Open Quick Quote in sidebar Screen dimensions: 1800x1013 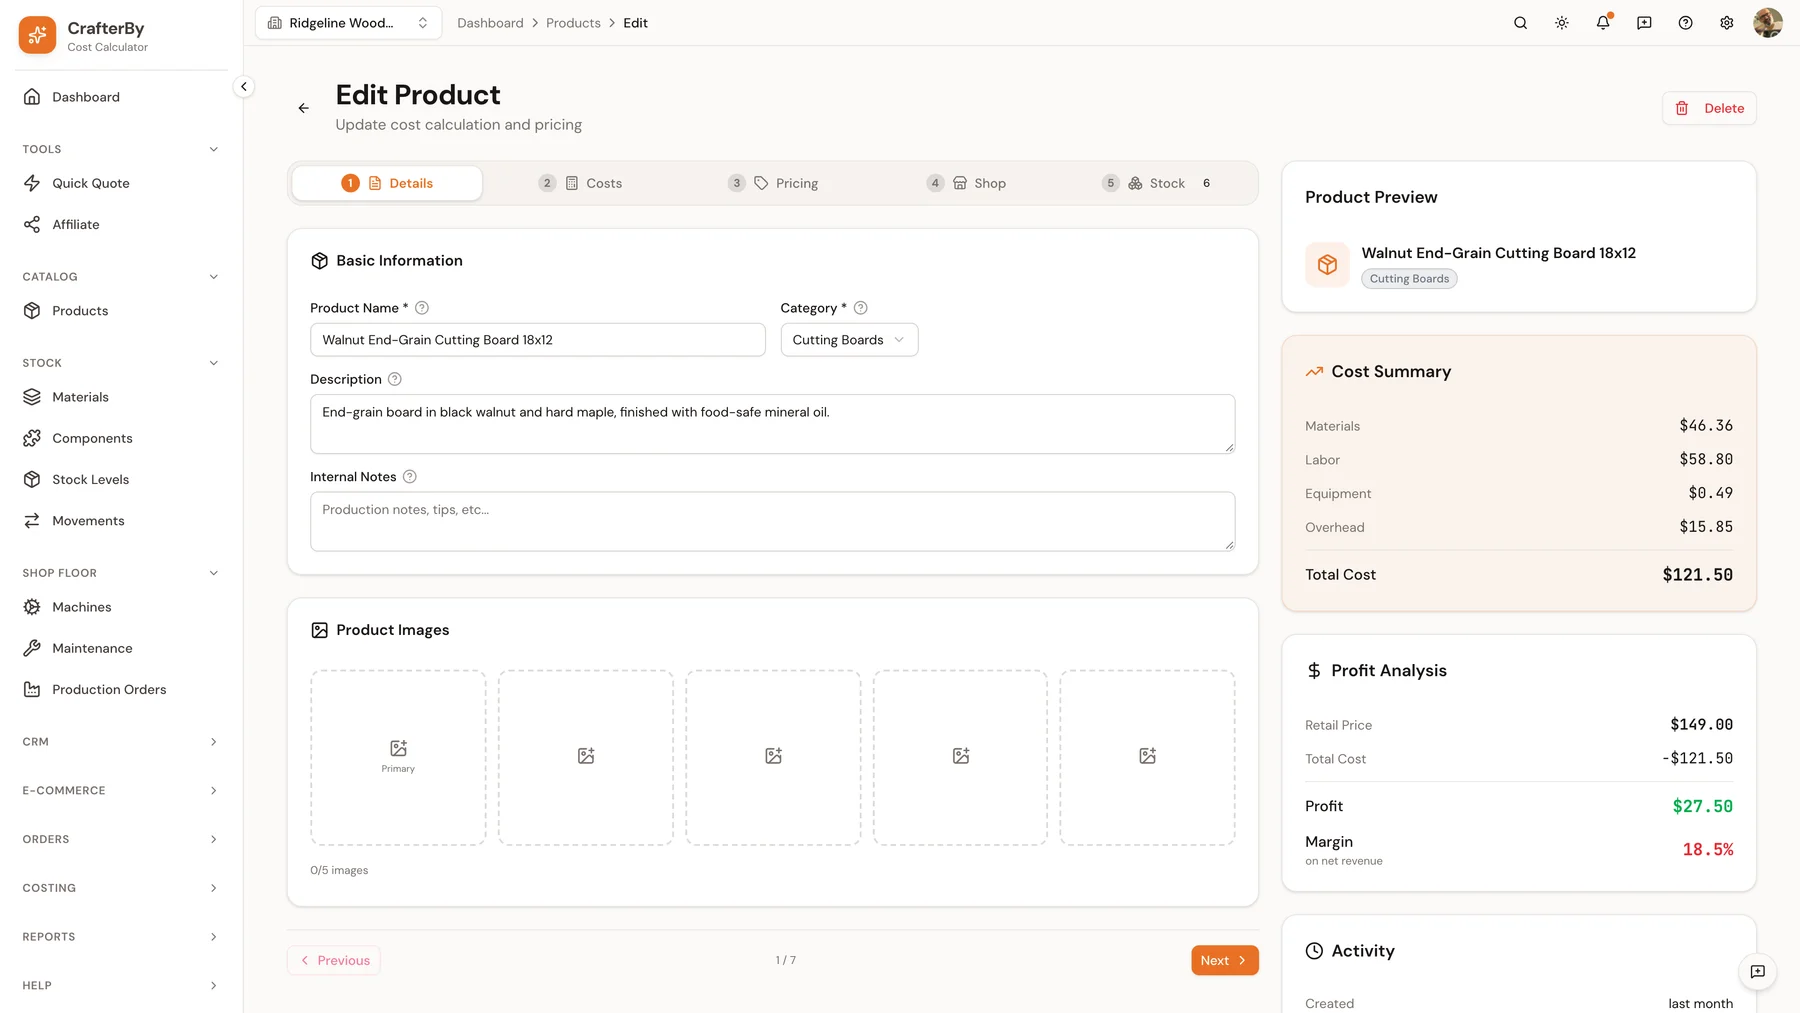pyautogui.click(x=121, y=183)
